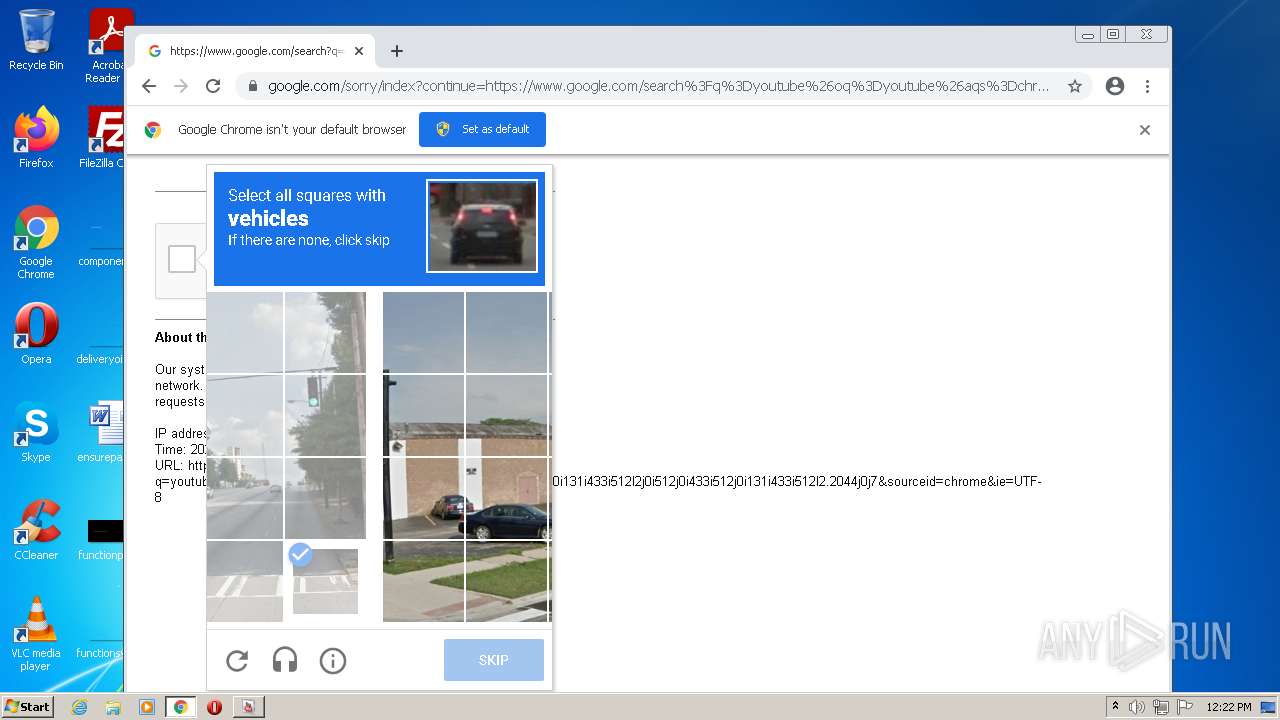
Task: Open a new tab
Action: click(x=397, y=51)
